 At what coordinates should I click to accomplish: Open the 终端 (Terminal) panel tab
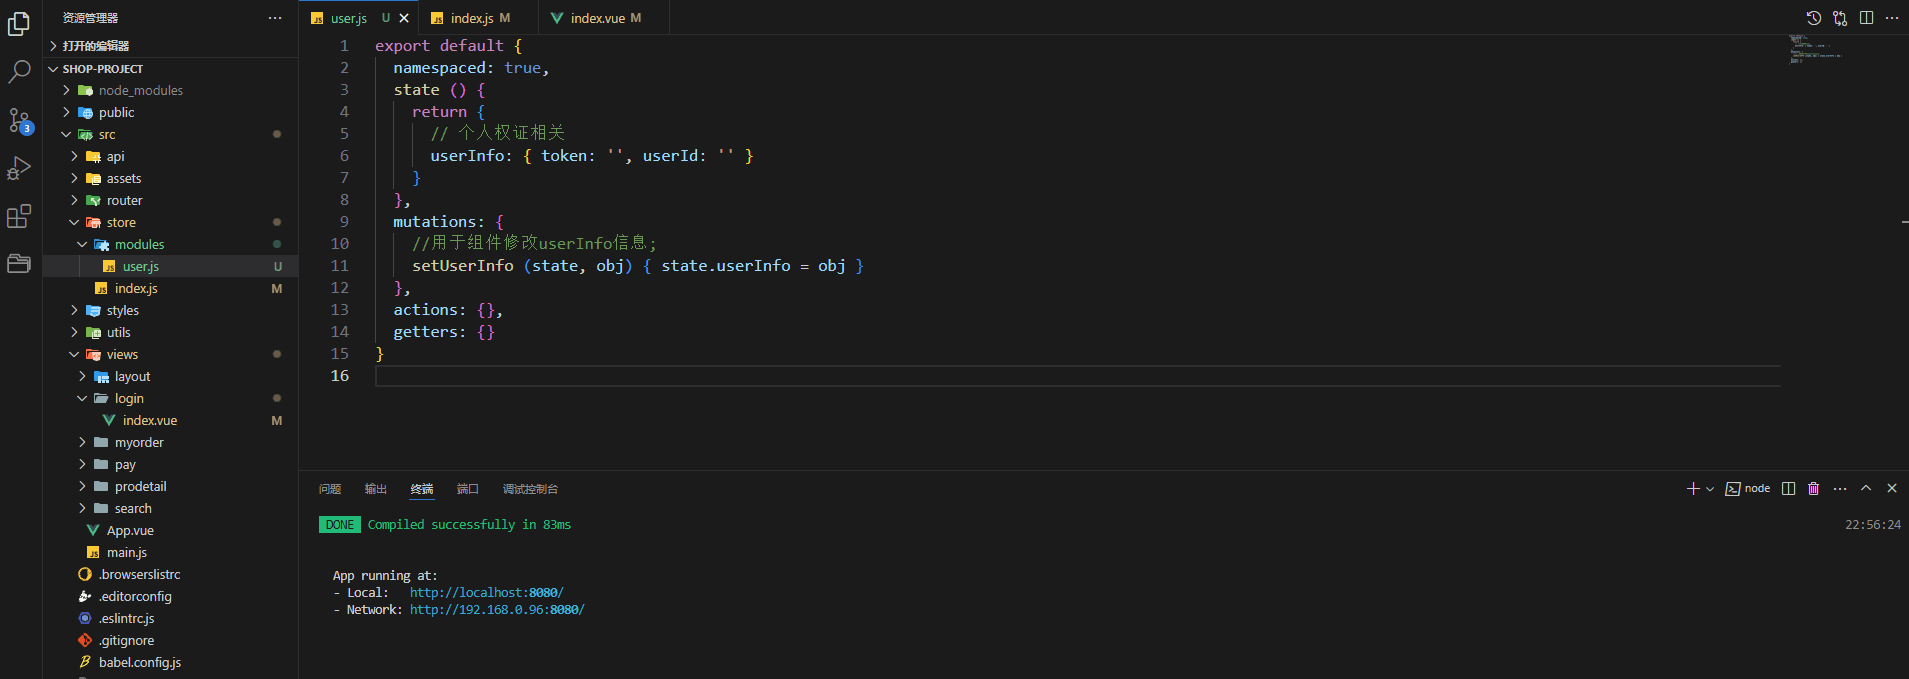(422, 489)
